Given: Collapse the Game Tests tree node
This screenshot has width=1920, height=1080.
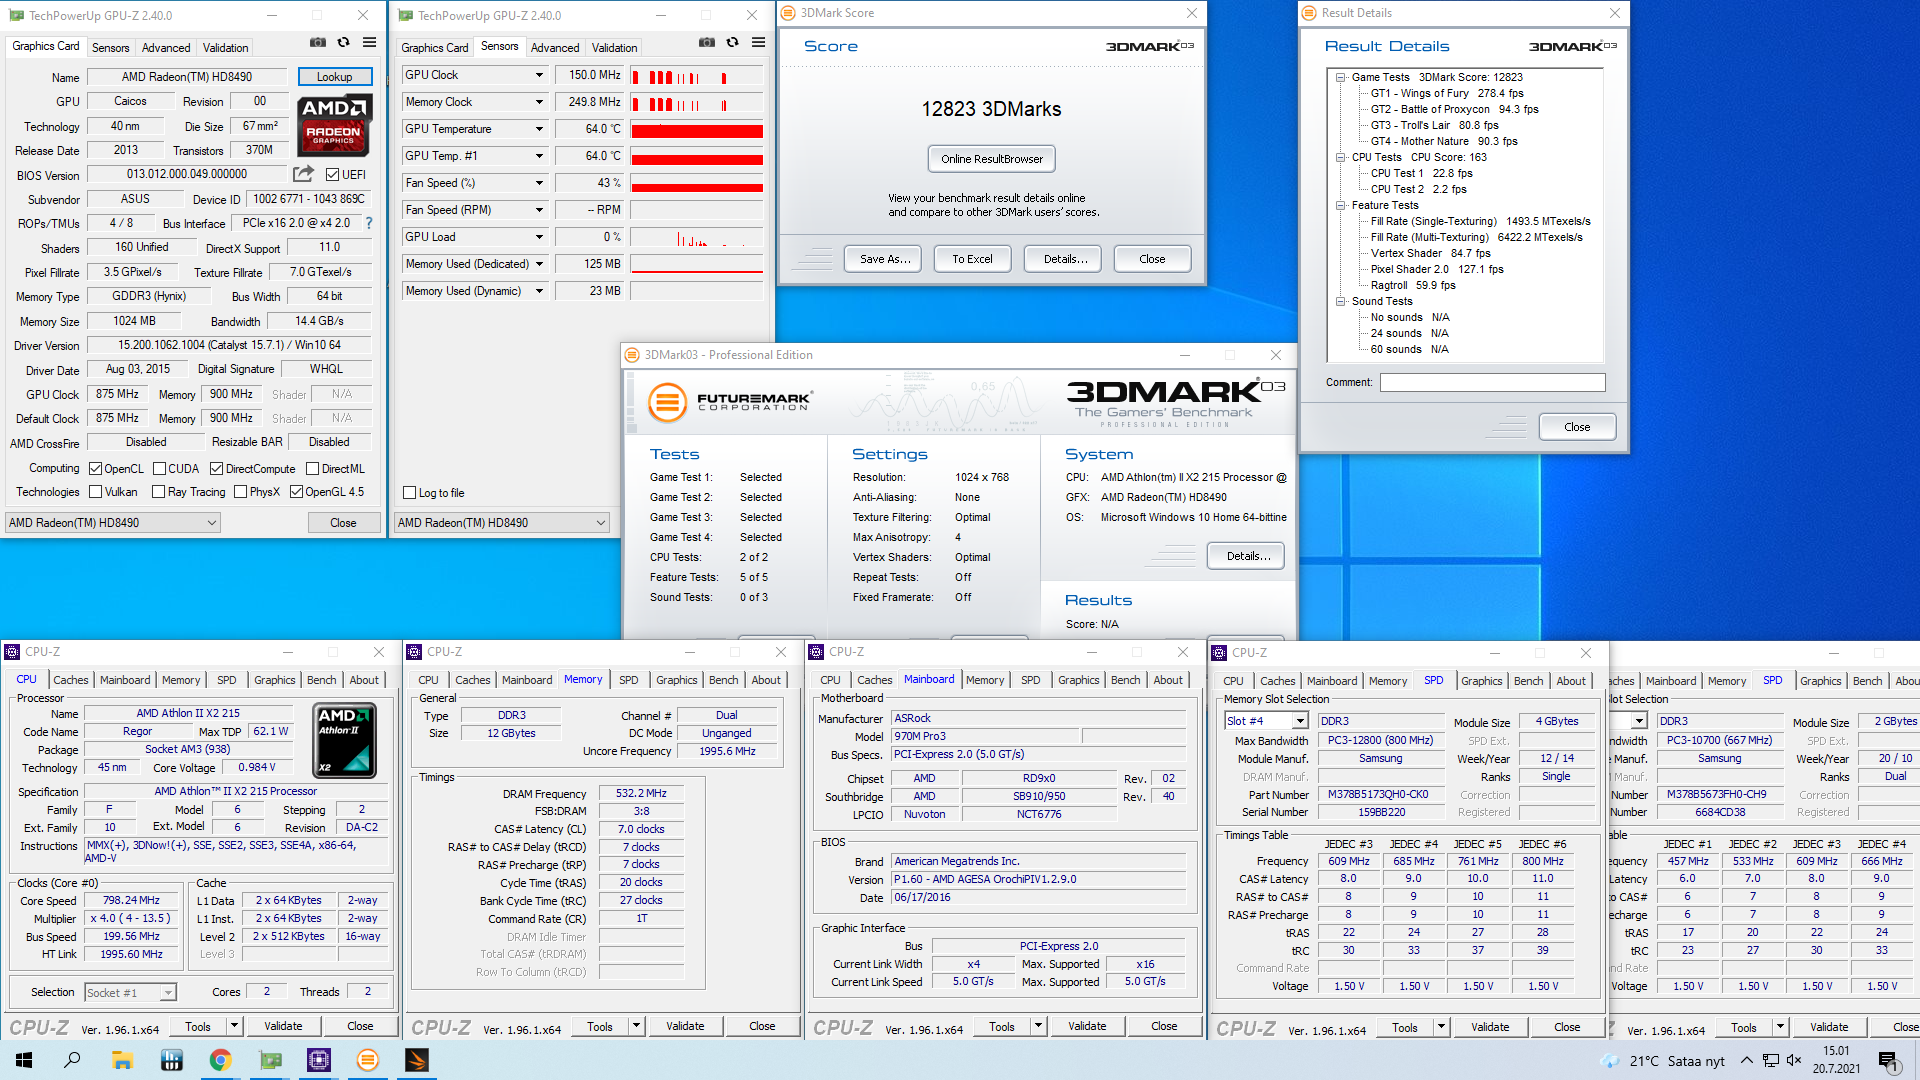Looking at the screenshot, I should 1340,77.
